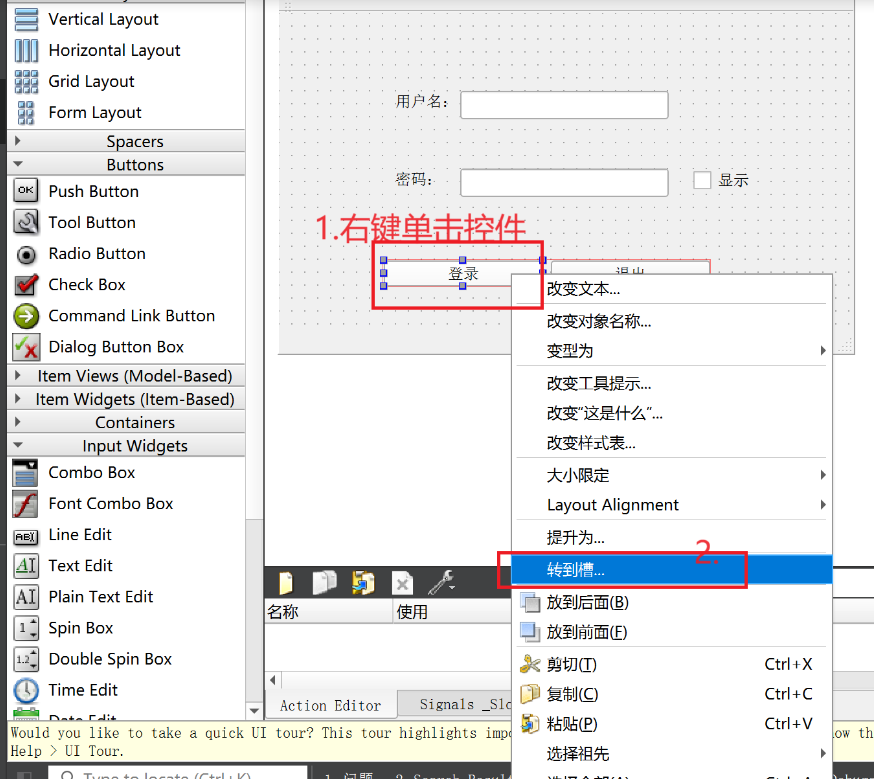
Task: Check the 显示 checkbox beside the password field
Action: point(701,180)
